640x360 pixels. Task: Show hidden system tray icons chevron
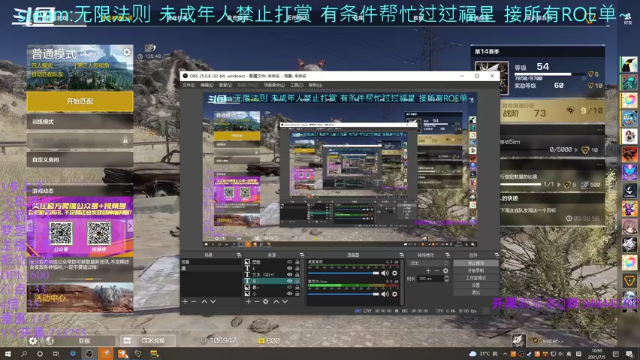tap(505, 354)
